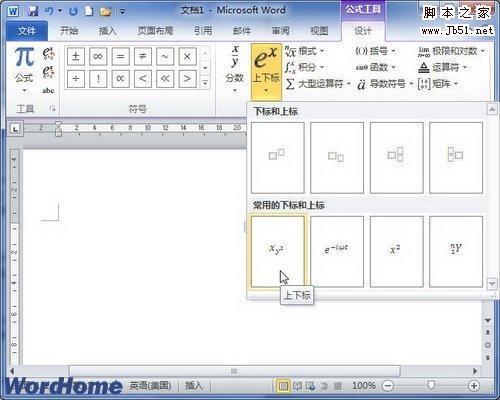Open the 积分 integral dropdown

304,67
